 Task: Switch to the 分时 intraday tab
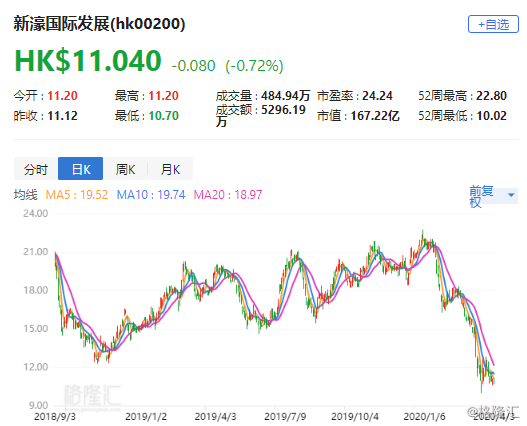tap(36, 169)
